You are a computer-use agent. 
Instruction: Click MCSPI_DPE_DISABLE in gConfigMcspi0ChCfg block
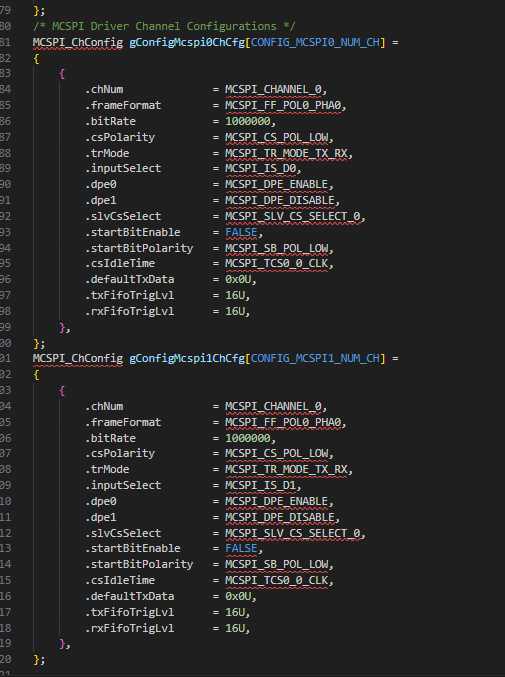point(280,200)
